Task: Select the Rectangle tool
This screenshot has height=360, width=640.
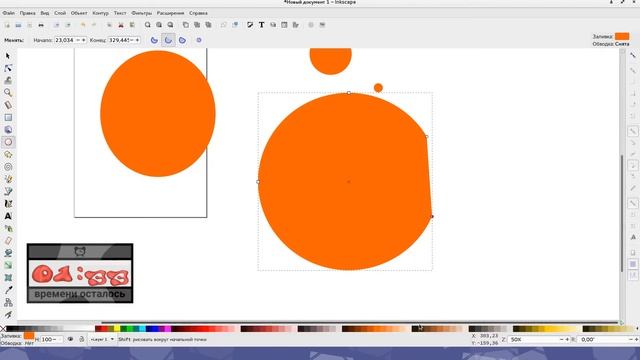Action: point(8,118)
